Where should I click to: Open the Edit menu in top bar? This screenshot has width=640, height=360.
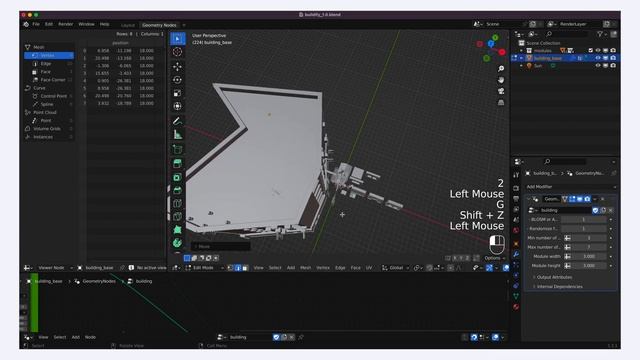(x=49, y=24)
